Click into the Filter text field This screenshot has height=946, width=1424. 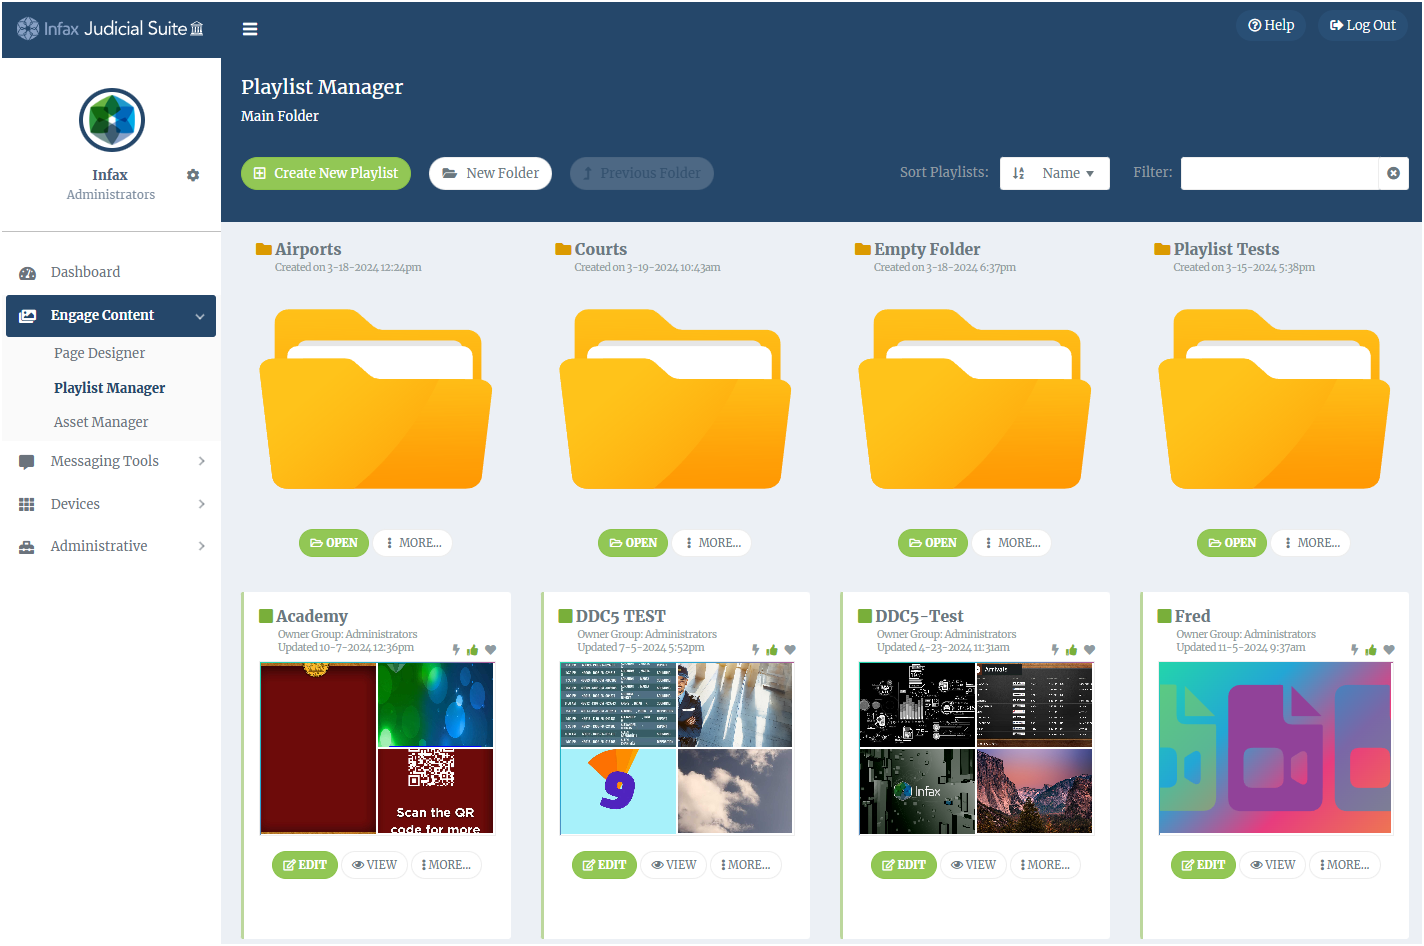click(x=1278, y=173)
